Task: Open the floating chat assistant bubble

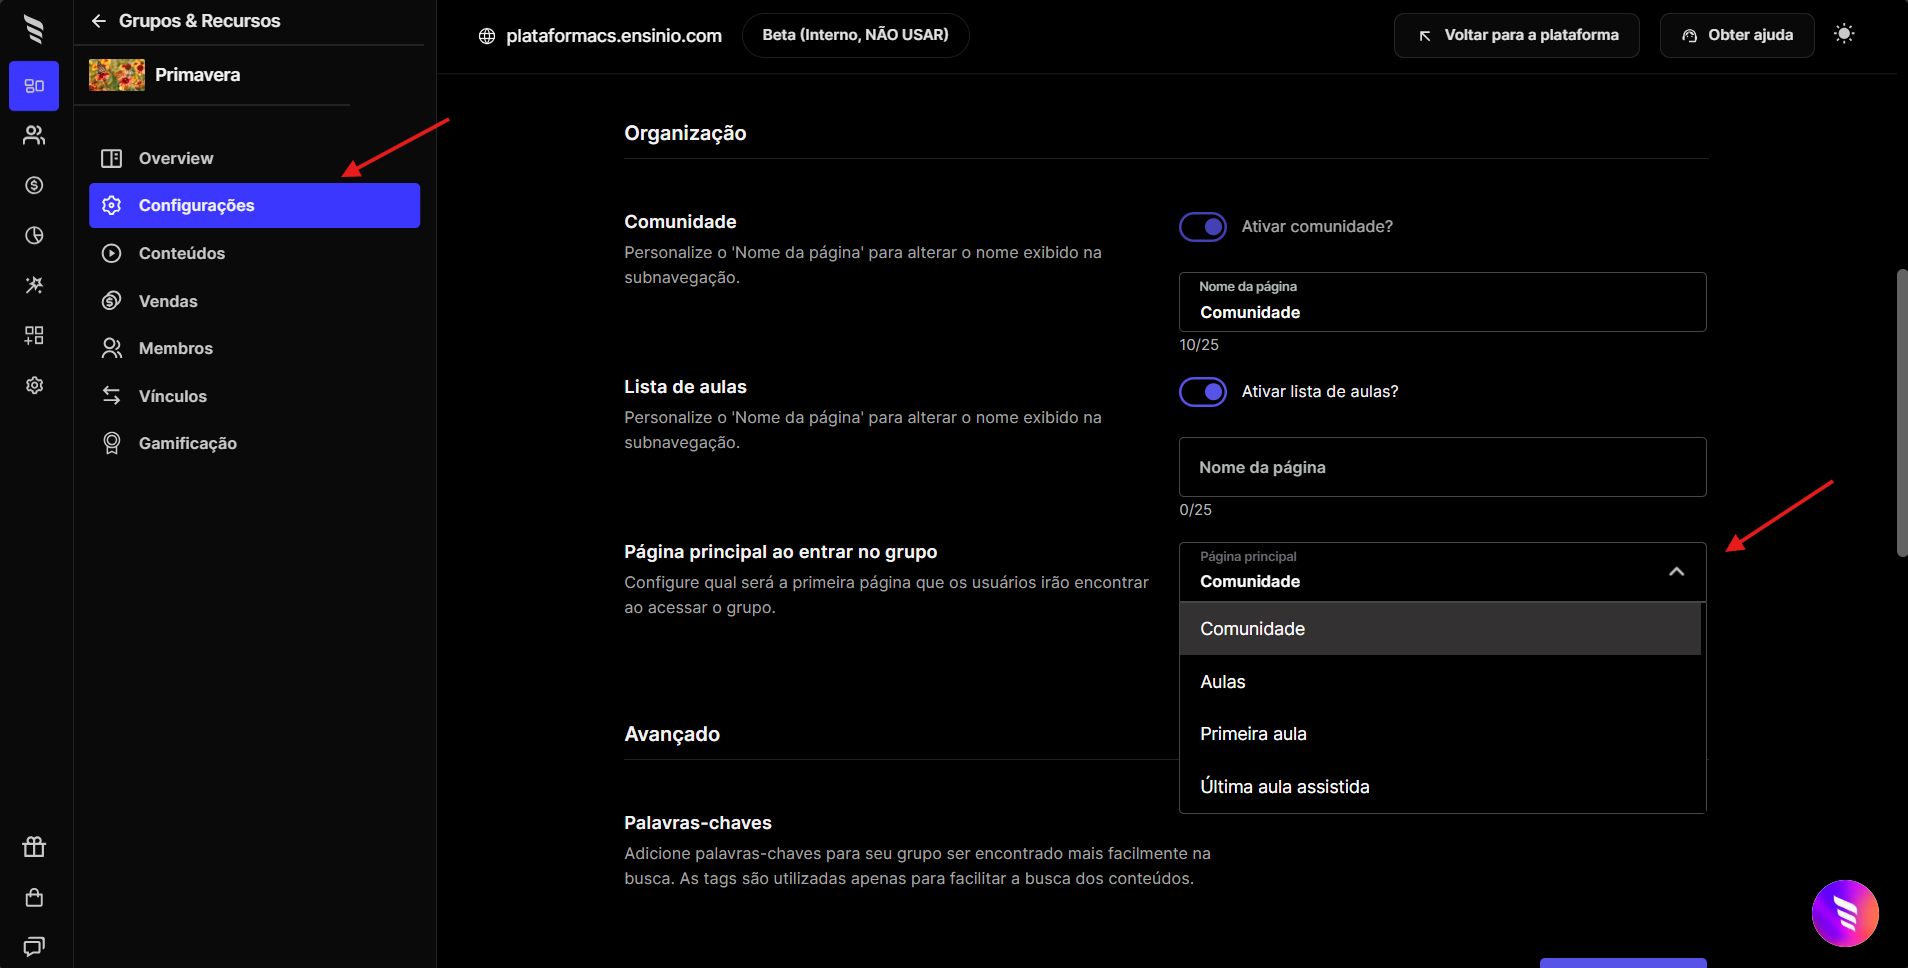Action: coord(1844,912)
